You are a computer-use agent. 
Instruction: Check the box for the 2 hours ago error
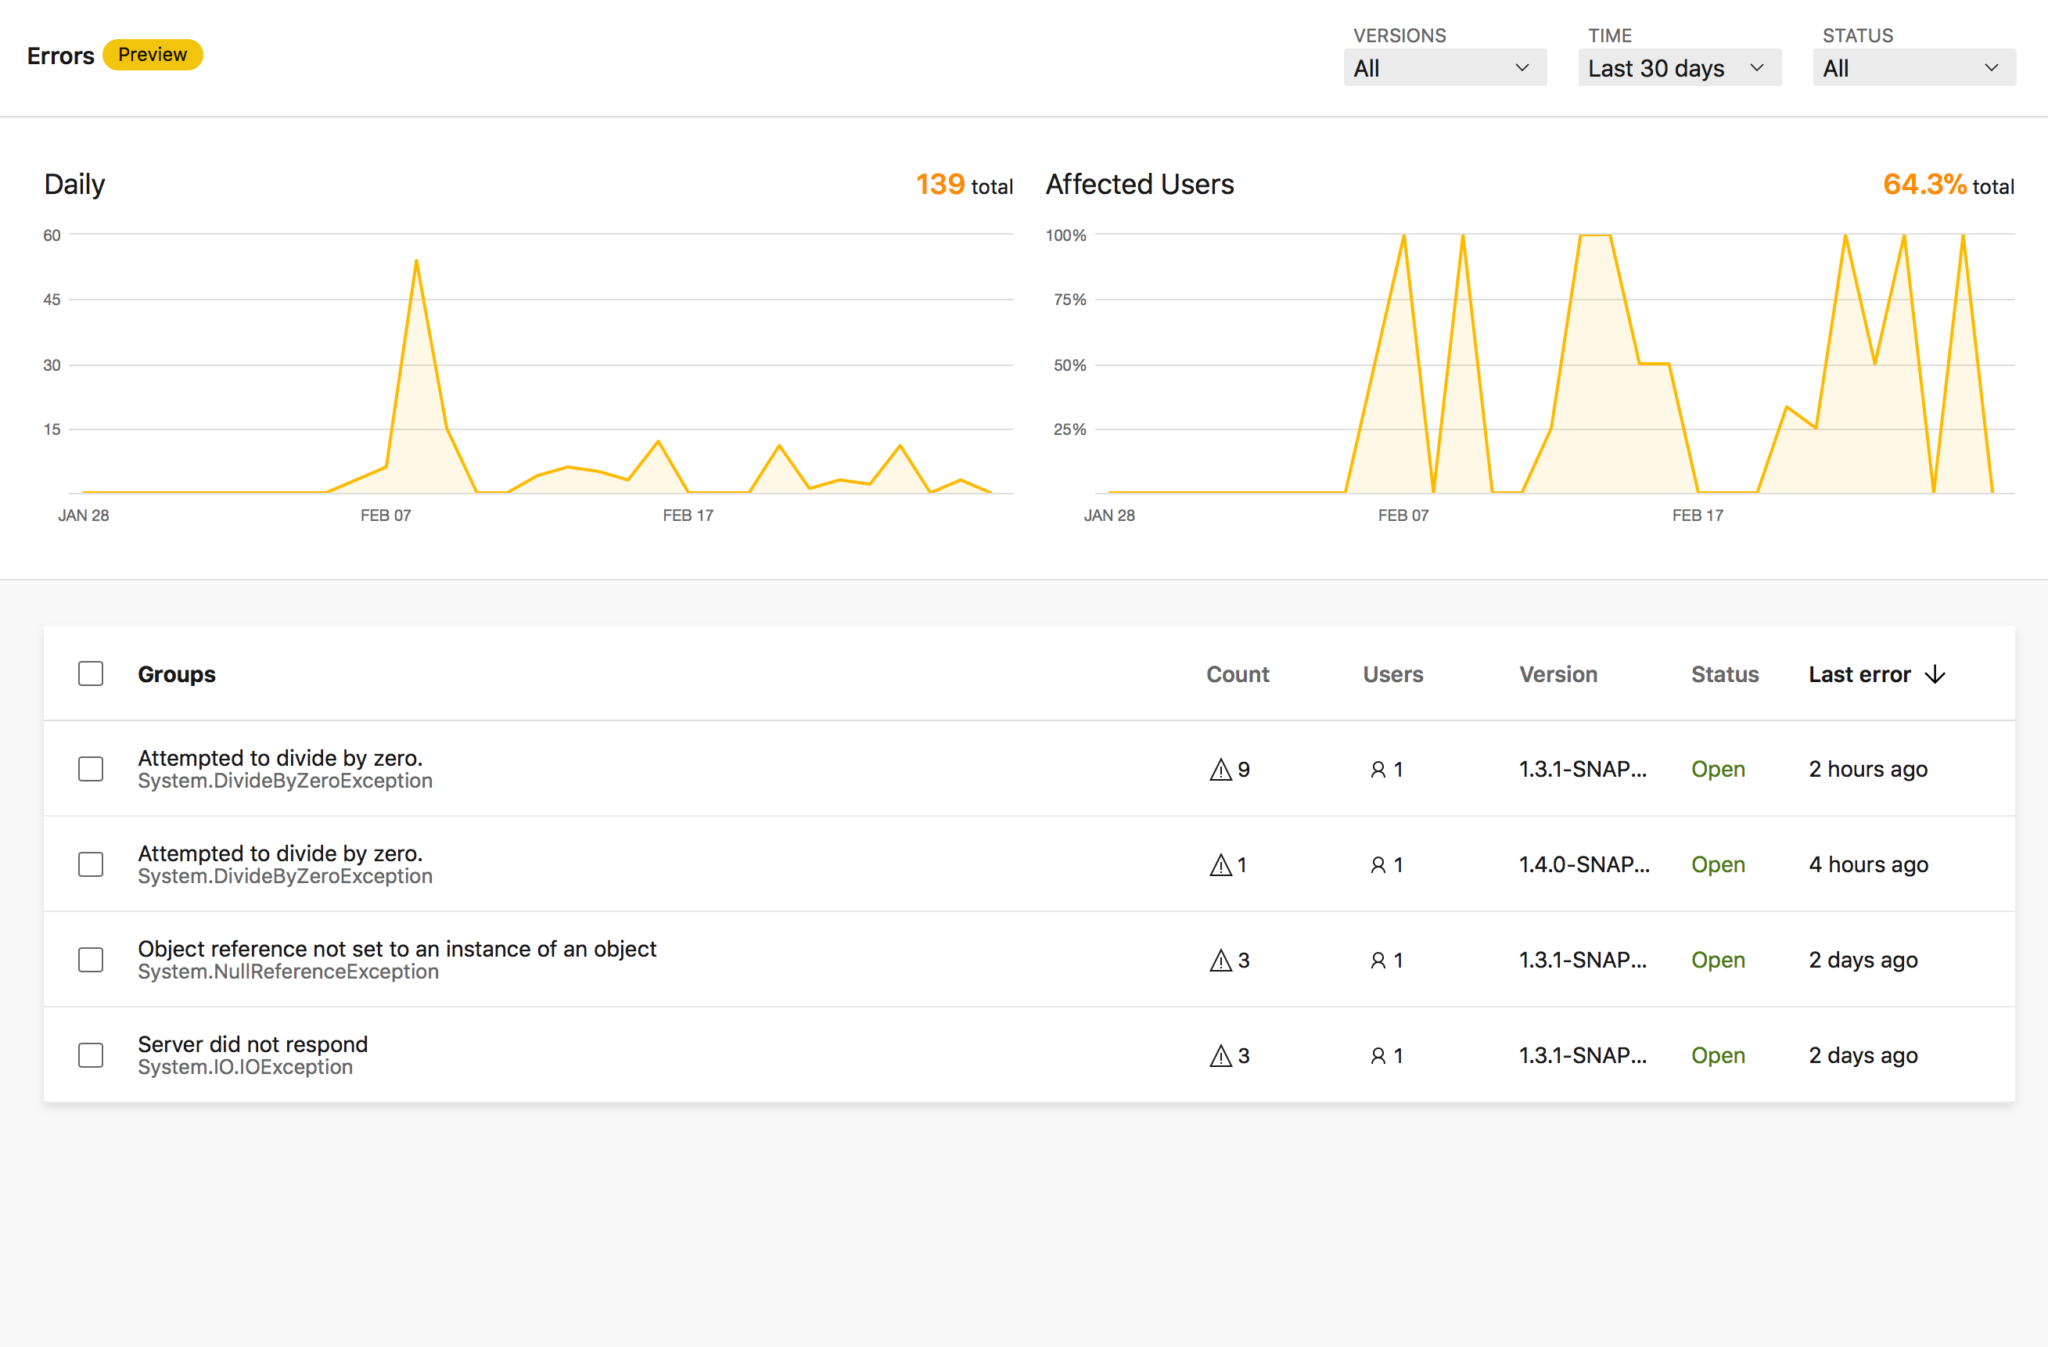[x=91, y=769]
